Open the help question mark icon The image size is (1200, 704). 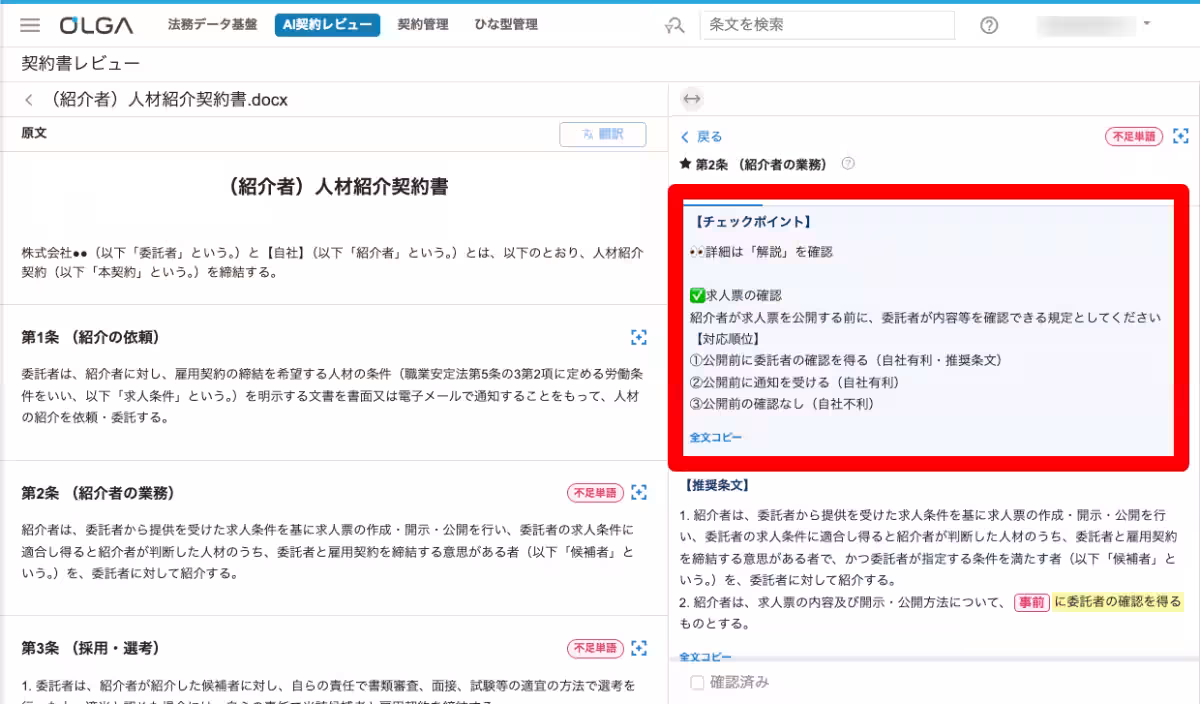pos(989,26)
